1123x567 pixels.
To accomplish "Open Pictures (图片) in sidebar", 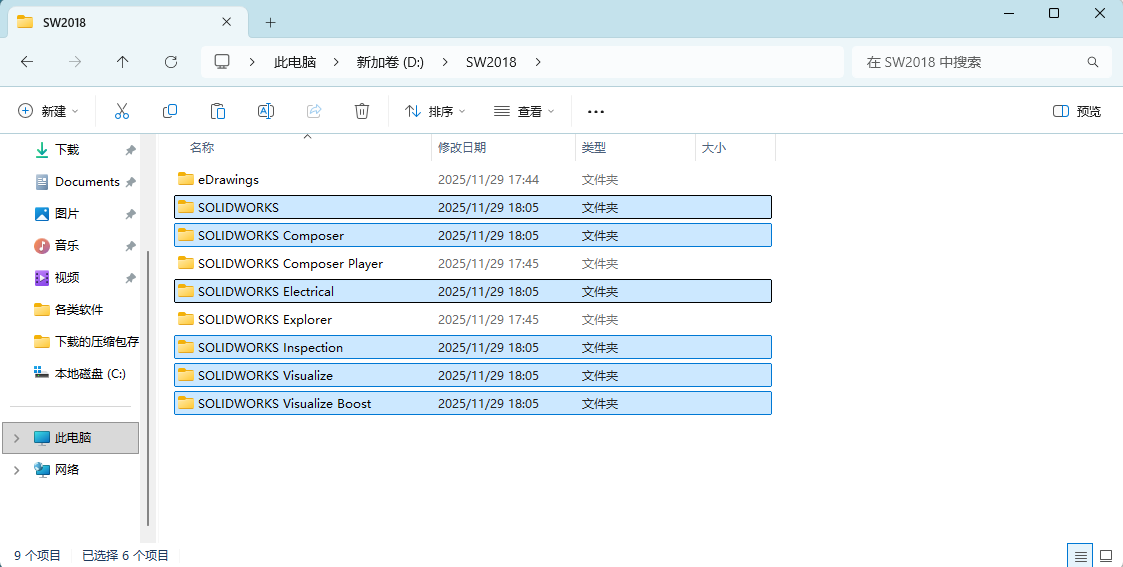I will click(67, 213).
